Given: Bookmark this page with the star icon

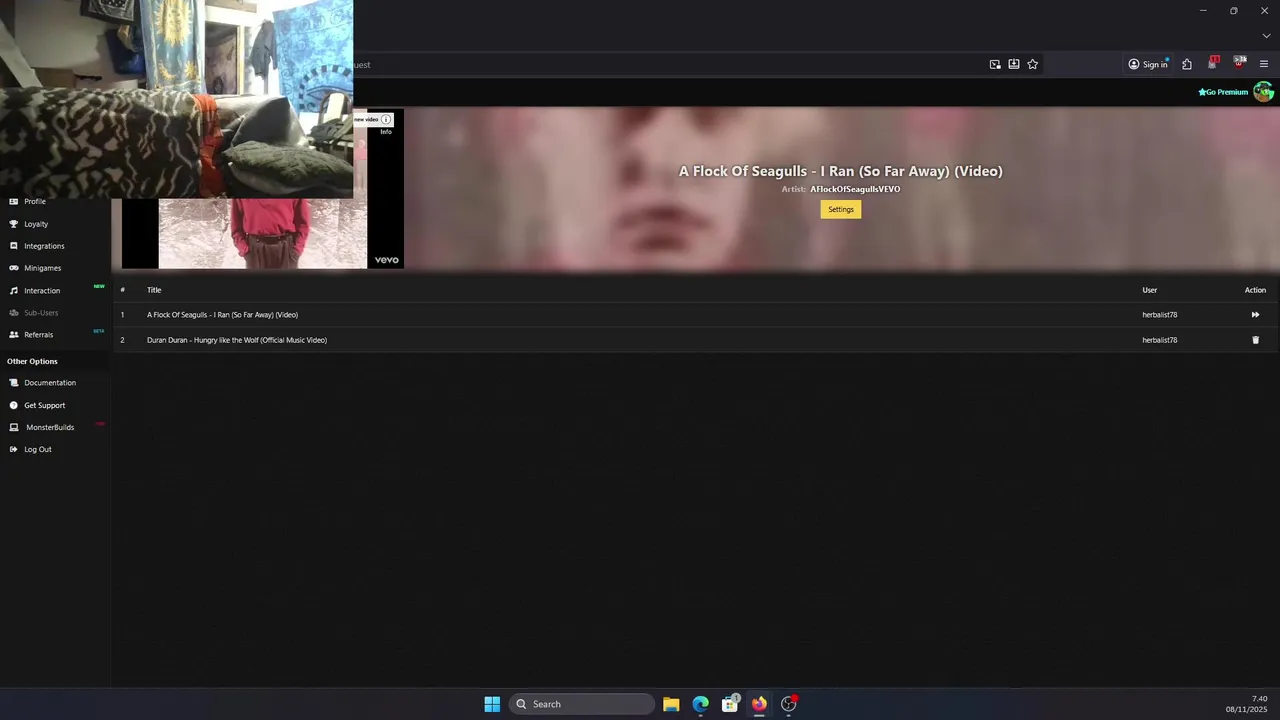Looking at the screenshot, I should (x=1033, y=64).
